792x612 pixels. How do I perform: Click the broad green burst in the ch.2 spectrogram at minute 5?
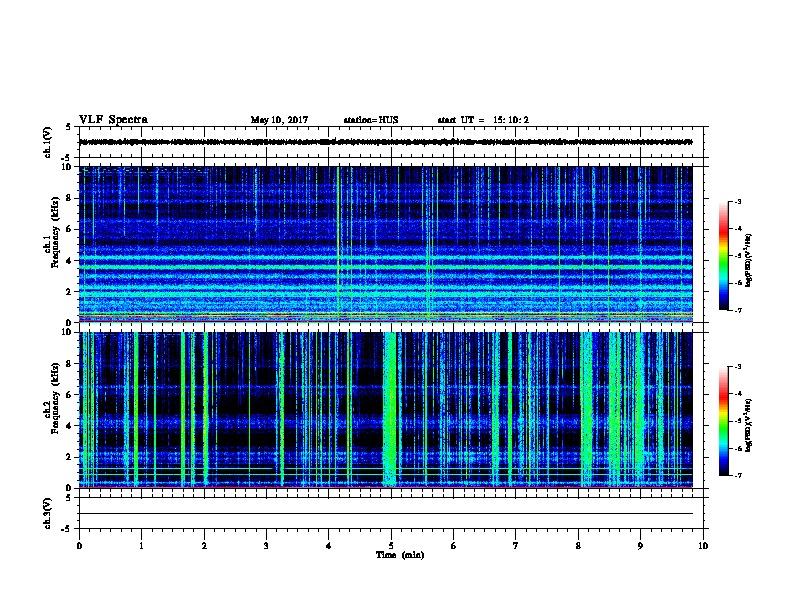[x=390, y=410]
